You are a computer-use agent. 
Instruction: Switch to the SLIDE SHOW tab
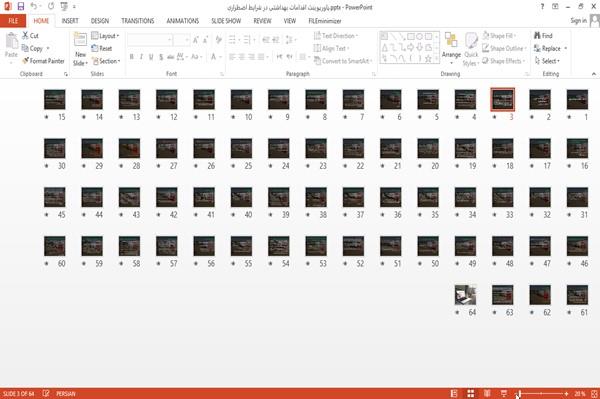[x=226, y=21]
